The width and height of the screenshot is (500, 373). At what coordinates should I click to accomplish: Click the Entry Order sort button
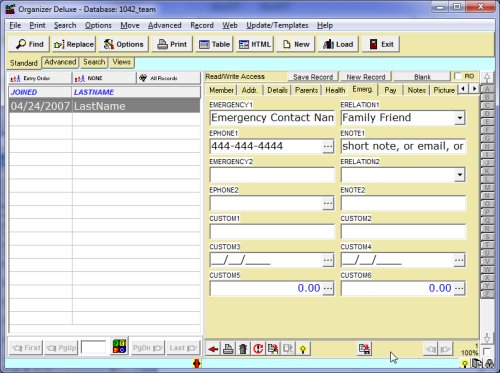coord(40,78)
